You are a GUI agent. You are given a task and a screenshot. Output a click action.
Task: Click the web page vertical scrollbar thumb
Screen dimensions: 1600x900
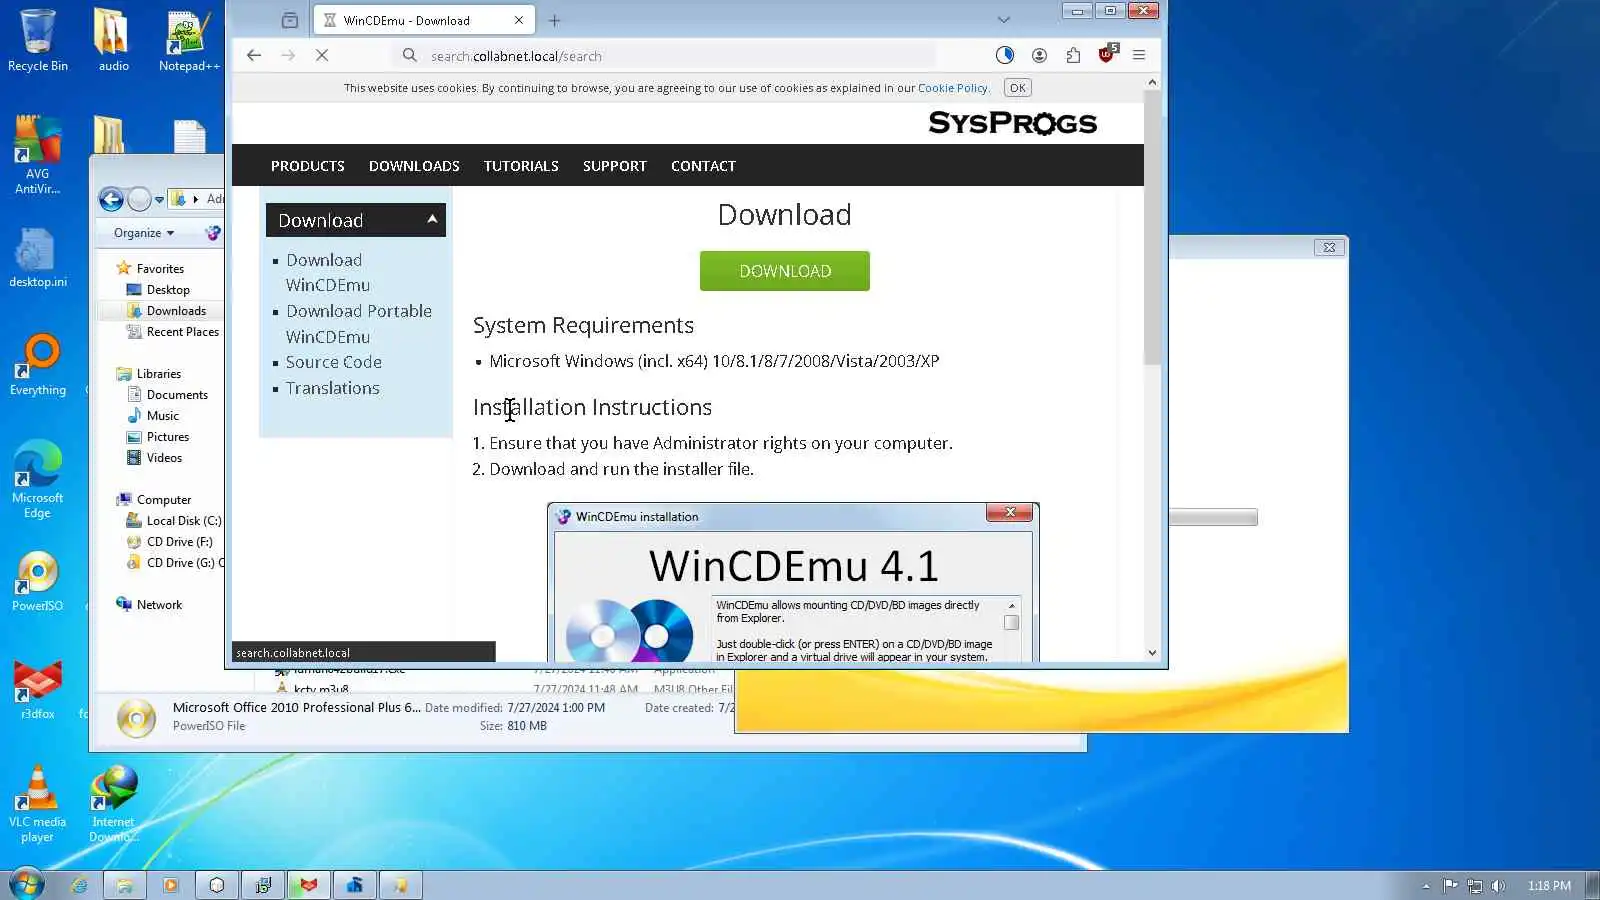click(1152, 227)
